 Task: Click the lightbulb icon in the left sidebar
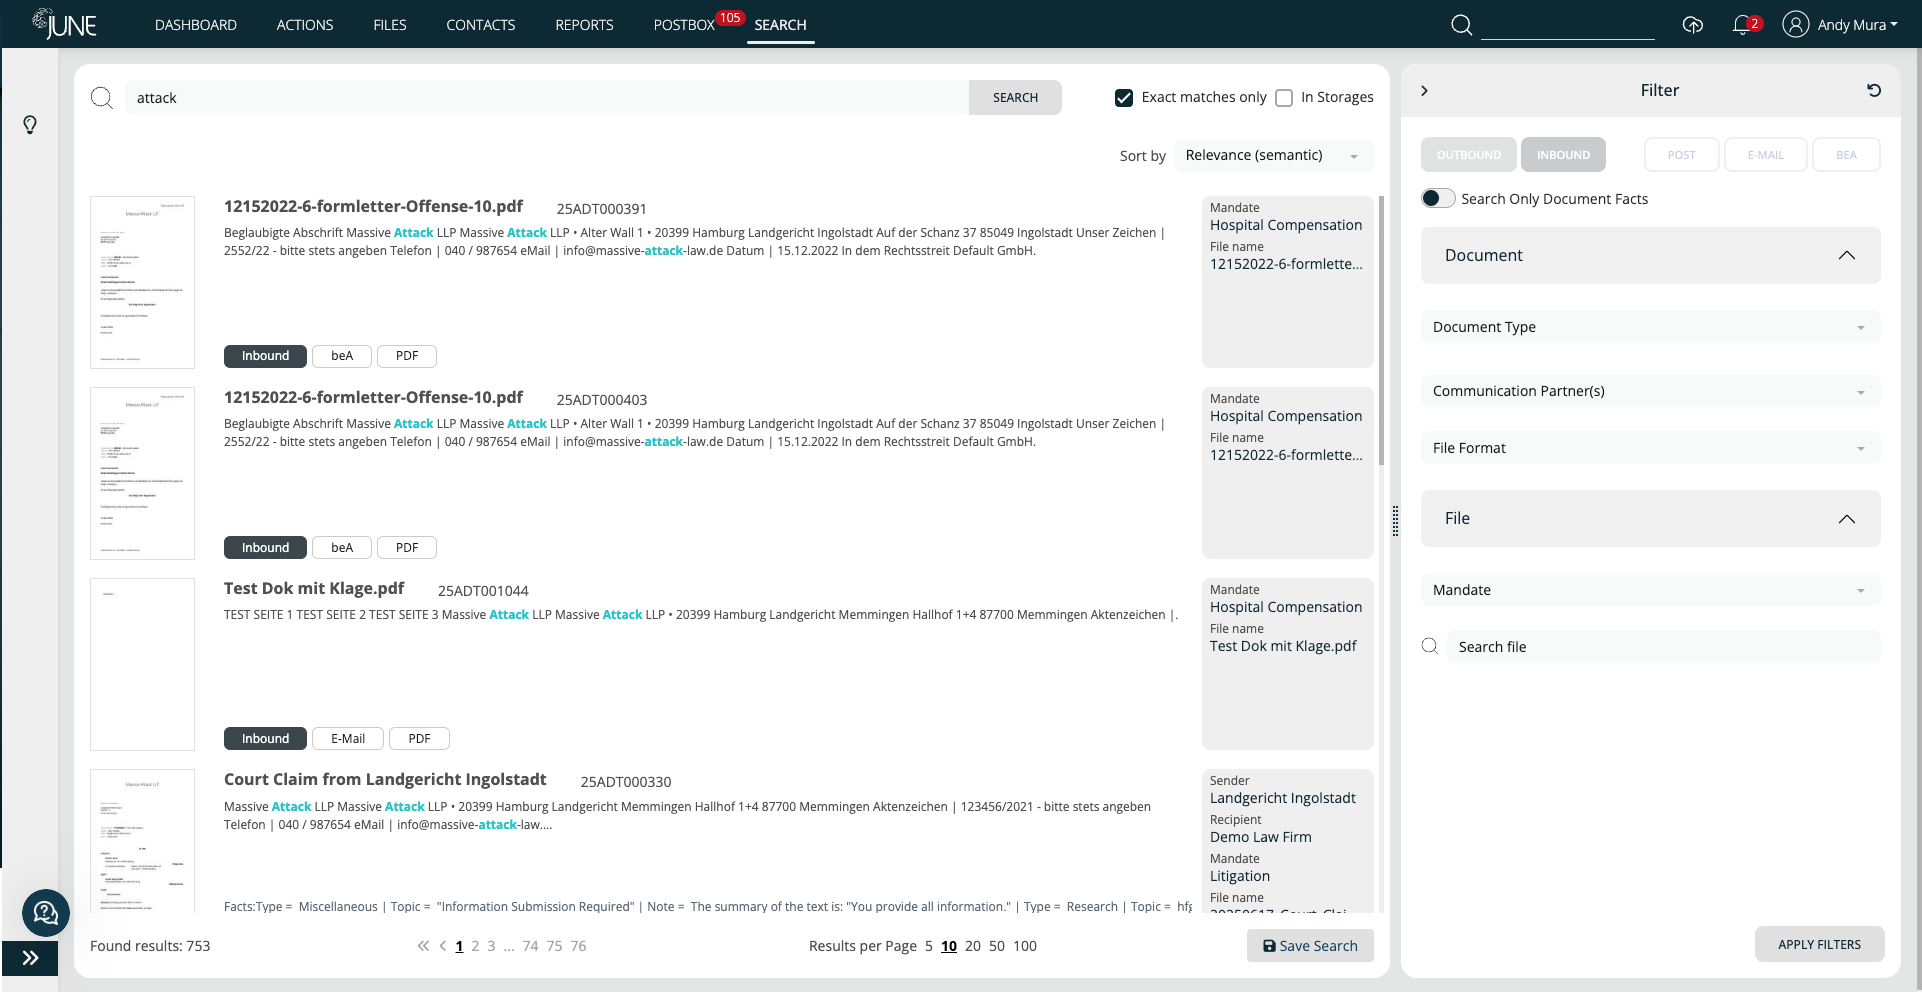(29, 124)
